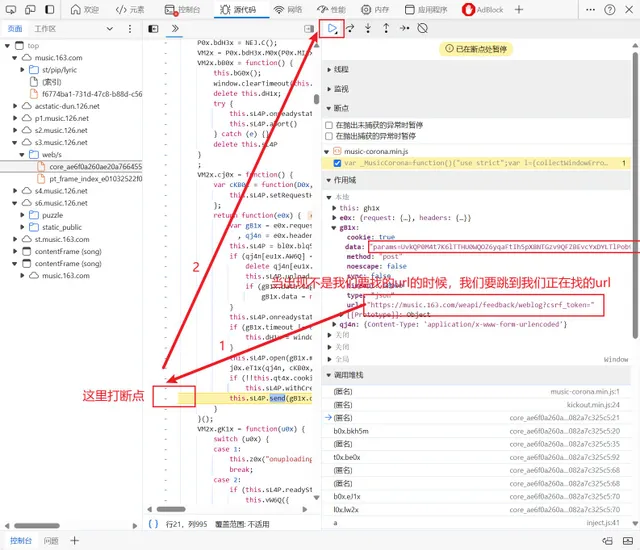This screenshot has width=640, height=550.
Task: Open the AdBlock panel tab
Action: [482, 9]
